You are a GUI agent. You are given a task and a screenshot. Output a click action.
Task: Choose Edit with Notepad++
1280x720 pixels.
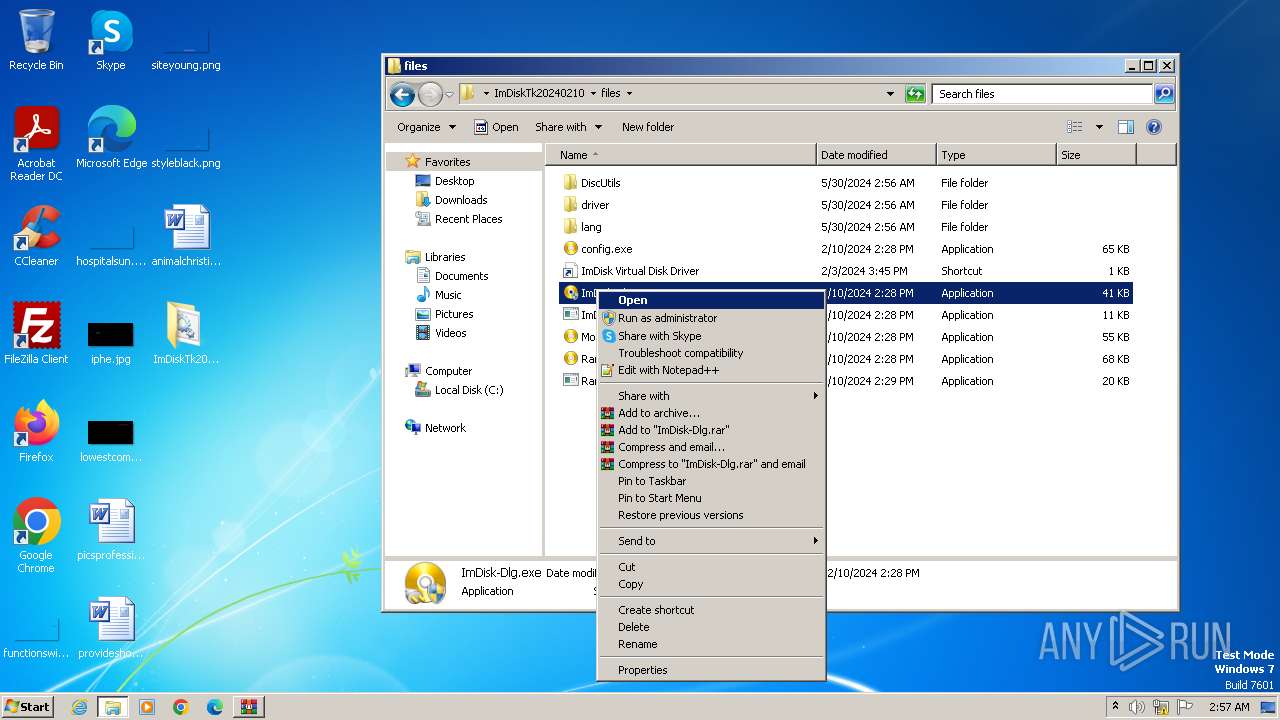(x=711, y=370)
